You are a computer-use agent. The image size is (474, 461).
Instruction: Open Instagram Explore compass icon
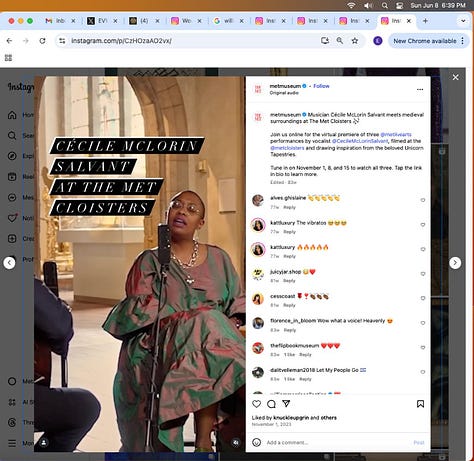click(x=12, y=156)
